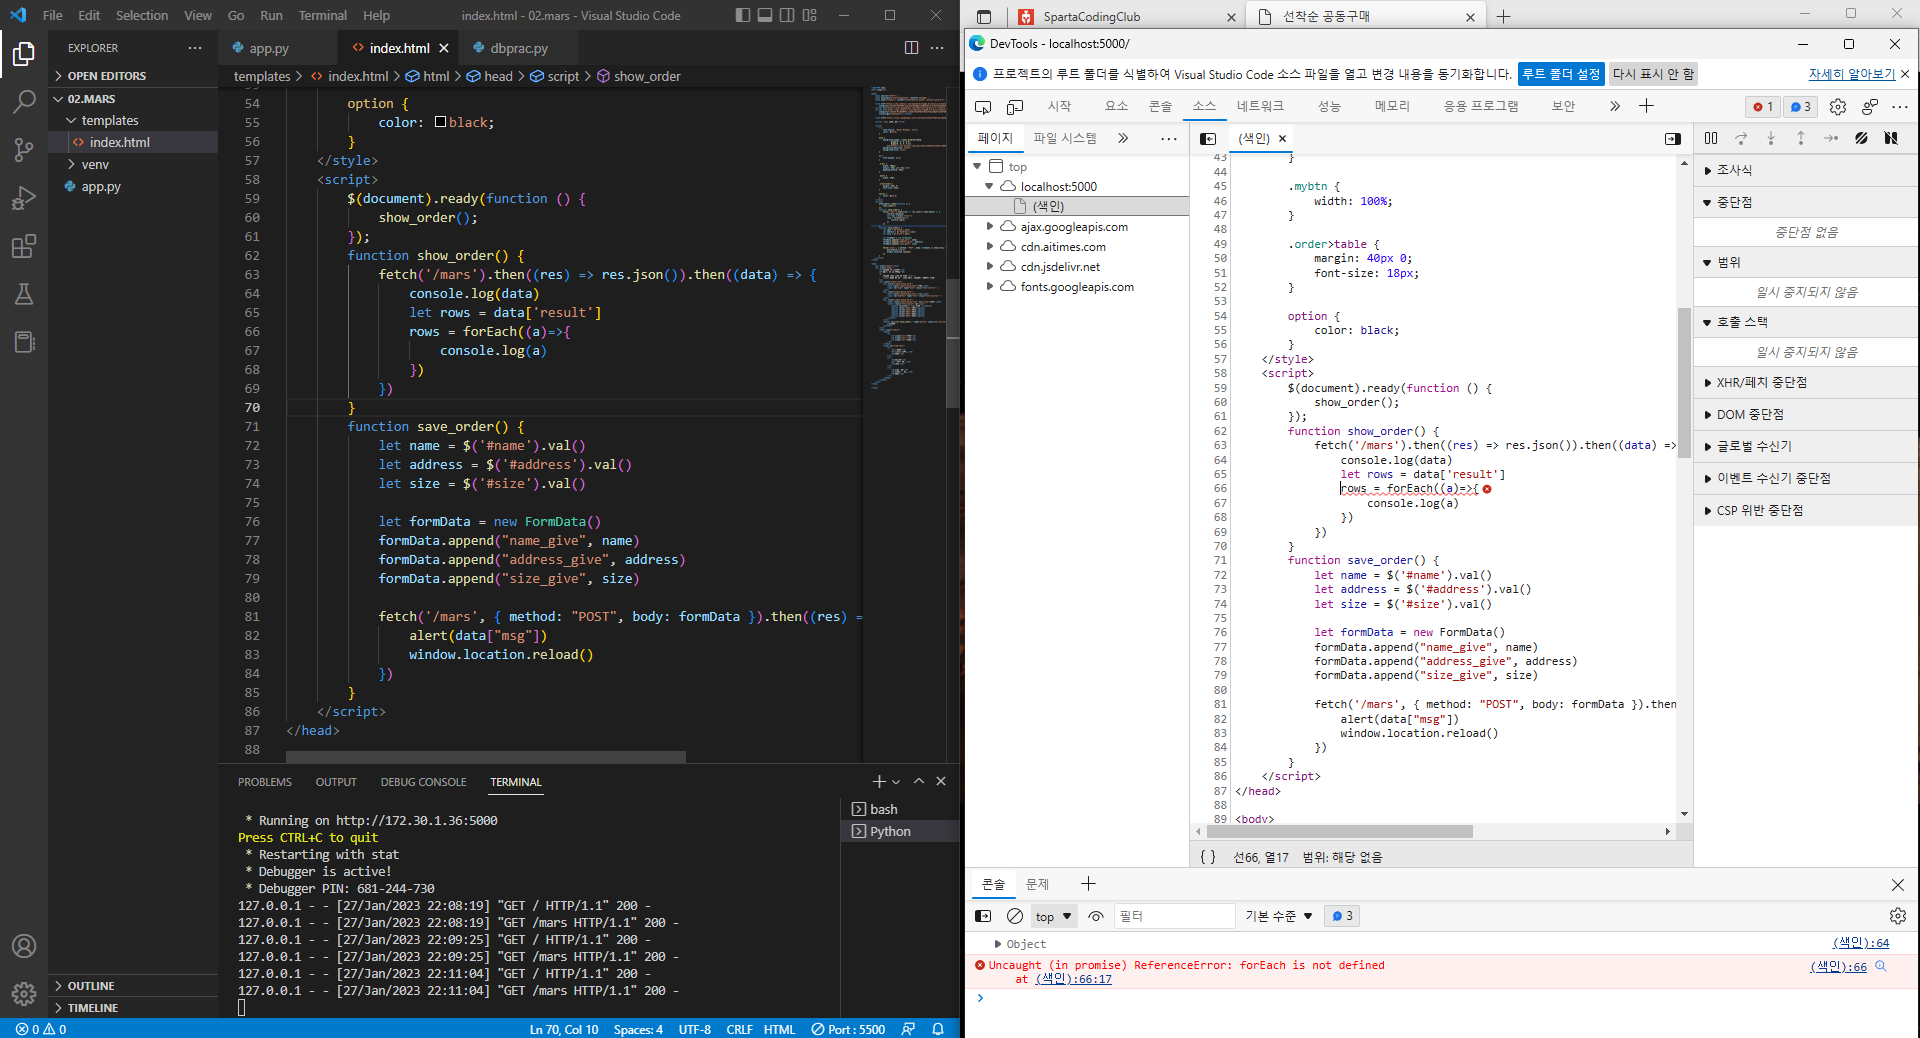Screen dimensions: 1920x1038
Task: Select index.html in the explorer
Action: point(133,142)
